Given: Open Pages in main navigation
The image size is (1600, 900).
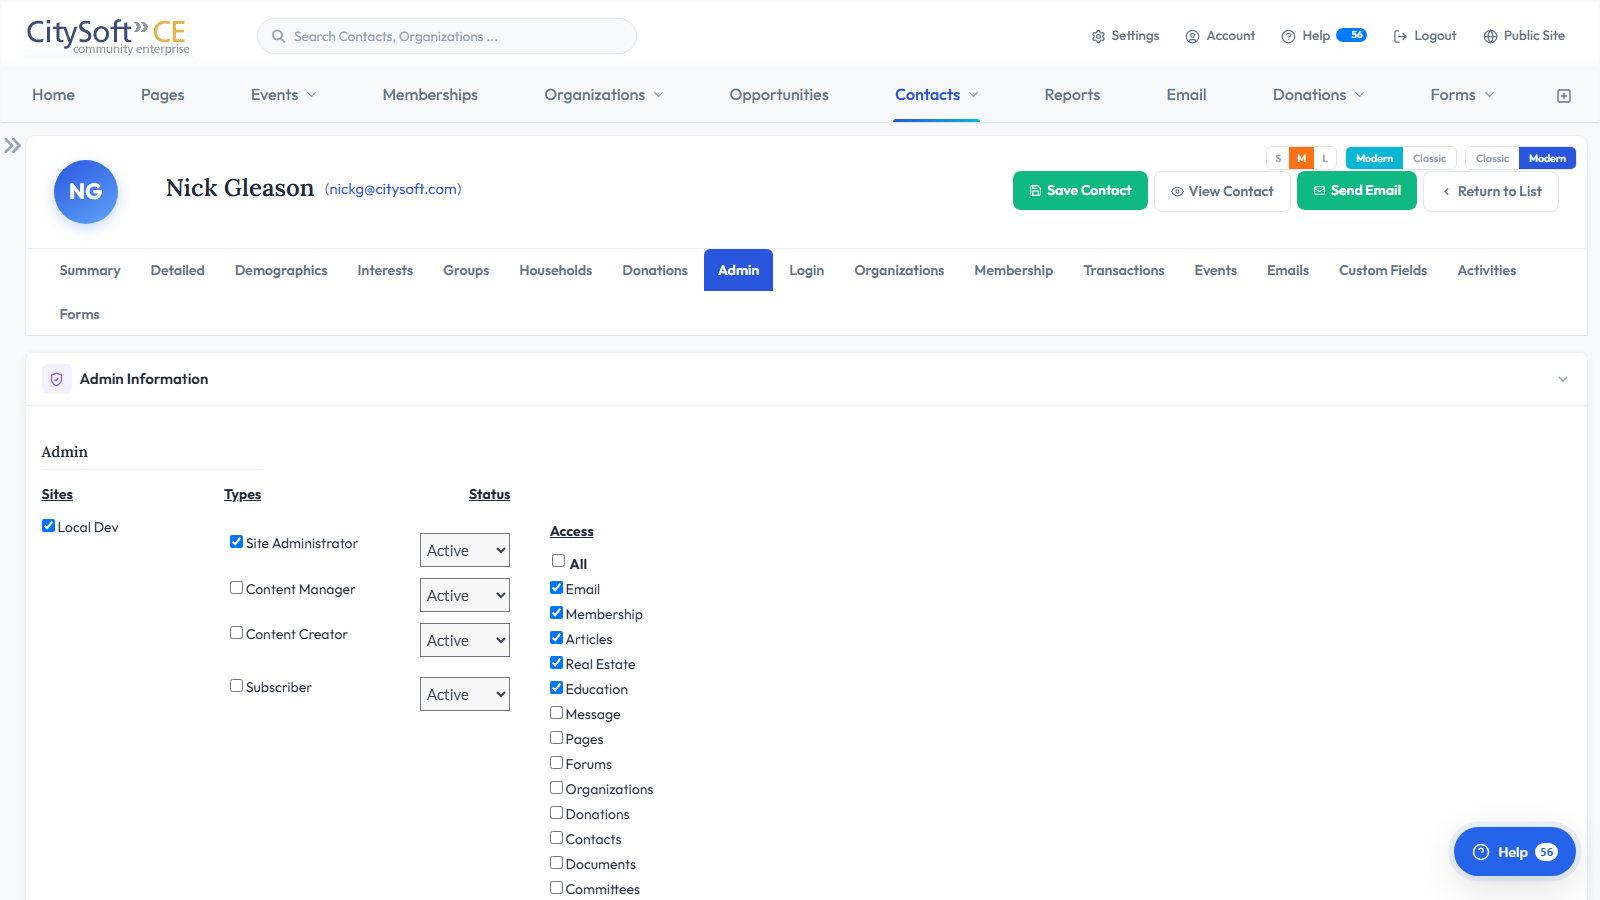Looking at the screenshot, I should (x=162, y=95).
